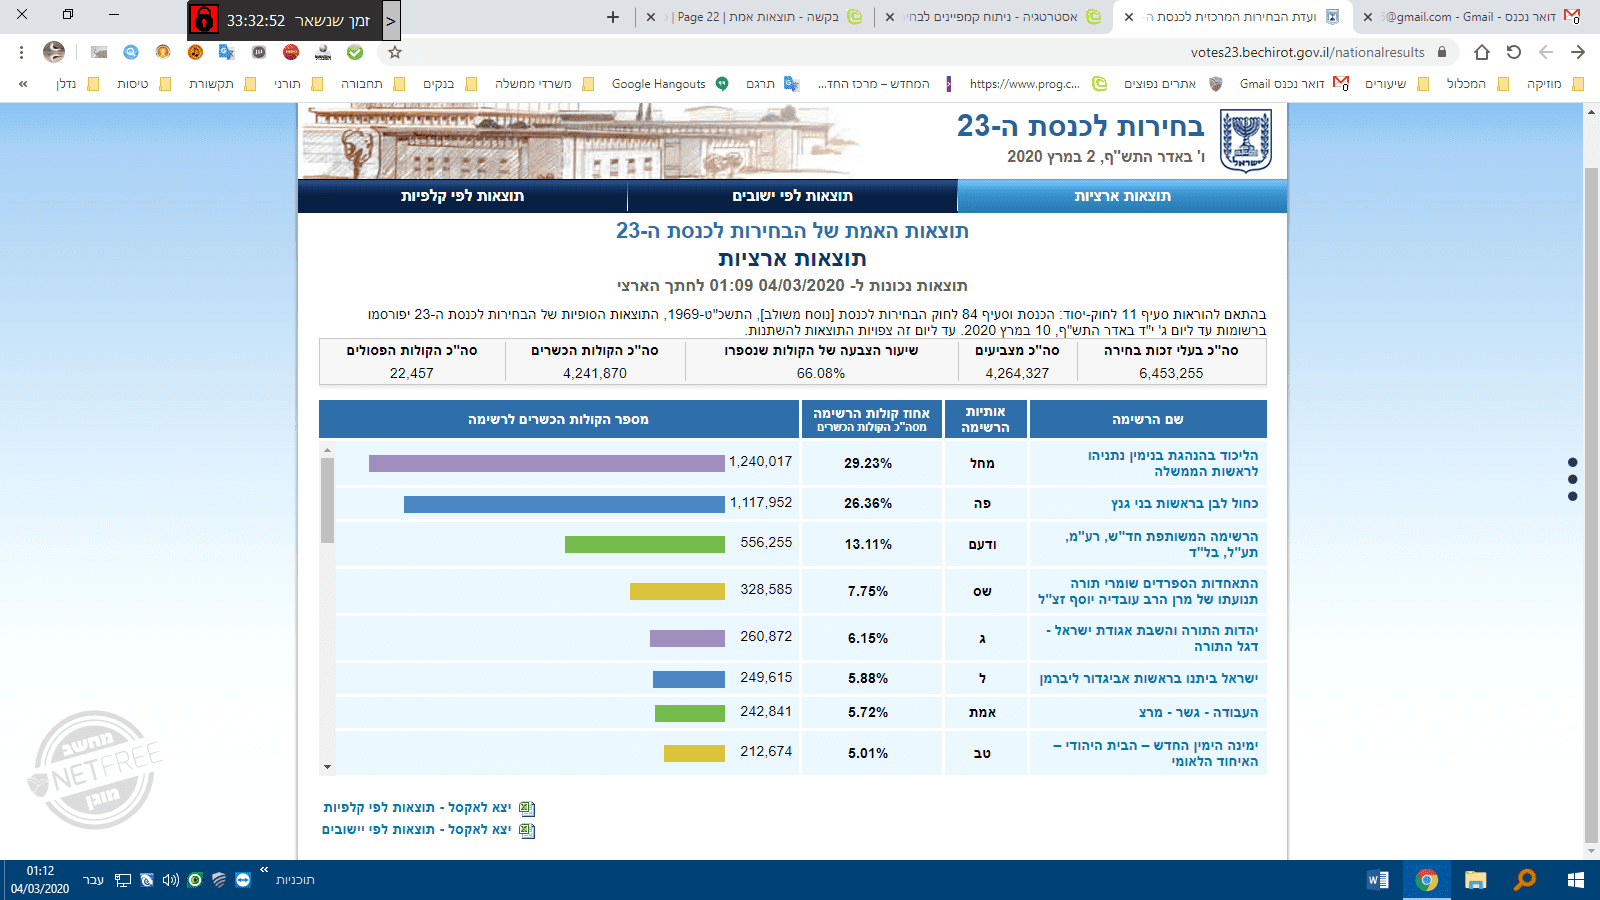Open the תורני bookmark folder
The width and height of the screenshot is (1600, 900).
point(298,84)
